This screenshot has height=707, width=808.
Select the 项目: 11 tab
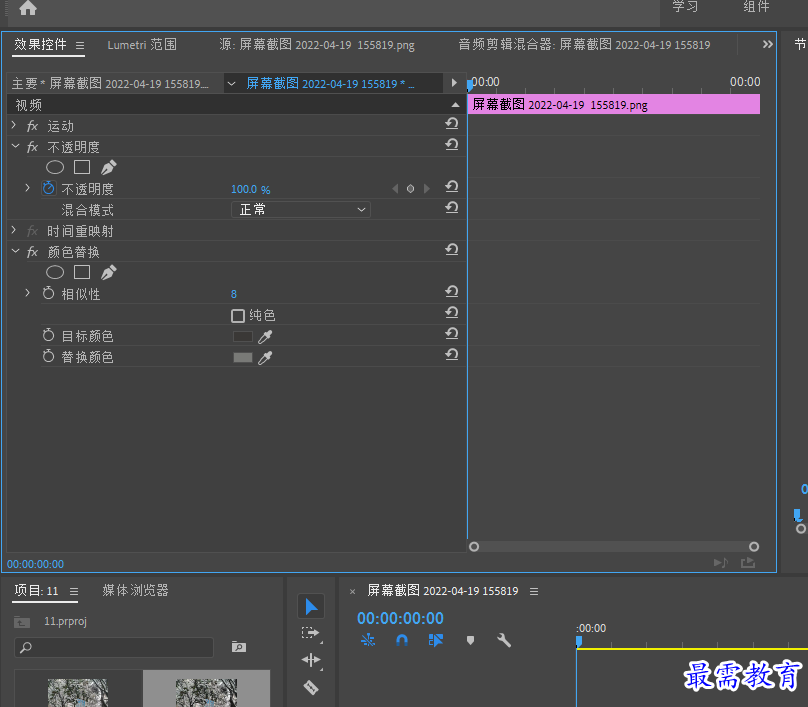(x=36, y=591)
